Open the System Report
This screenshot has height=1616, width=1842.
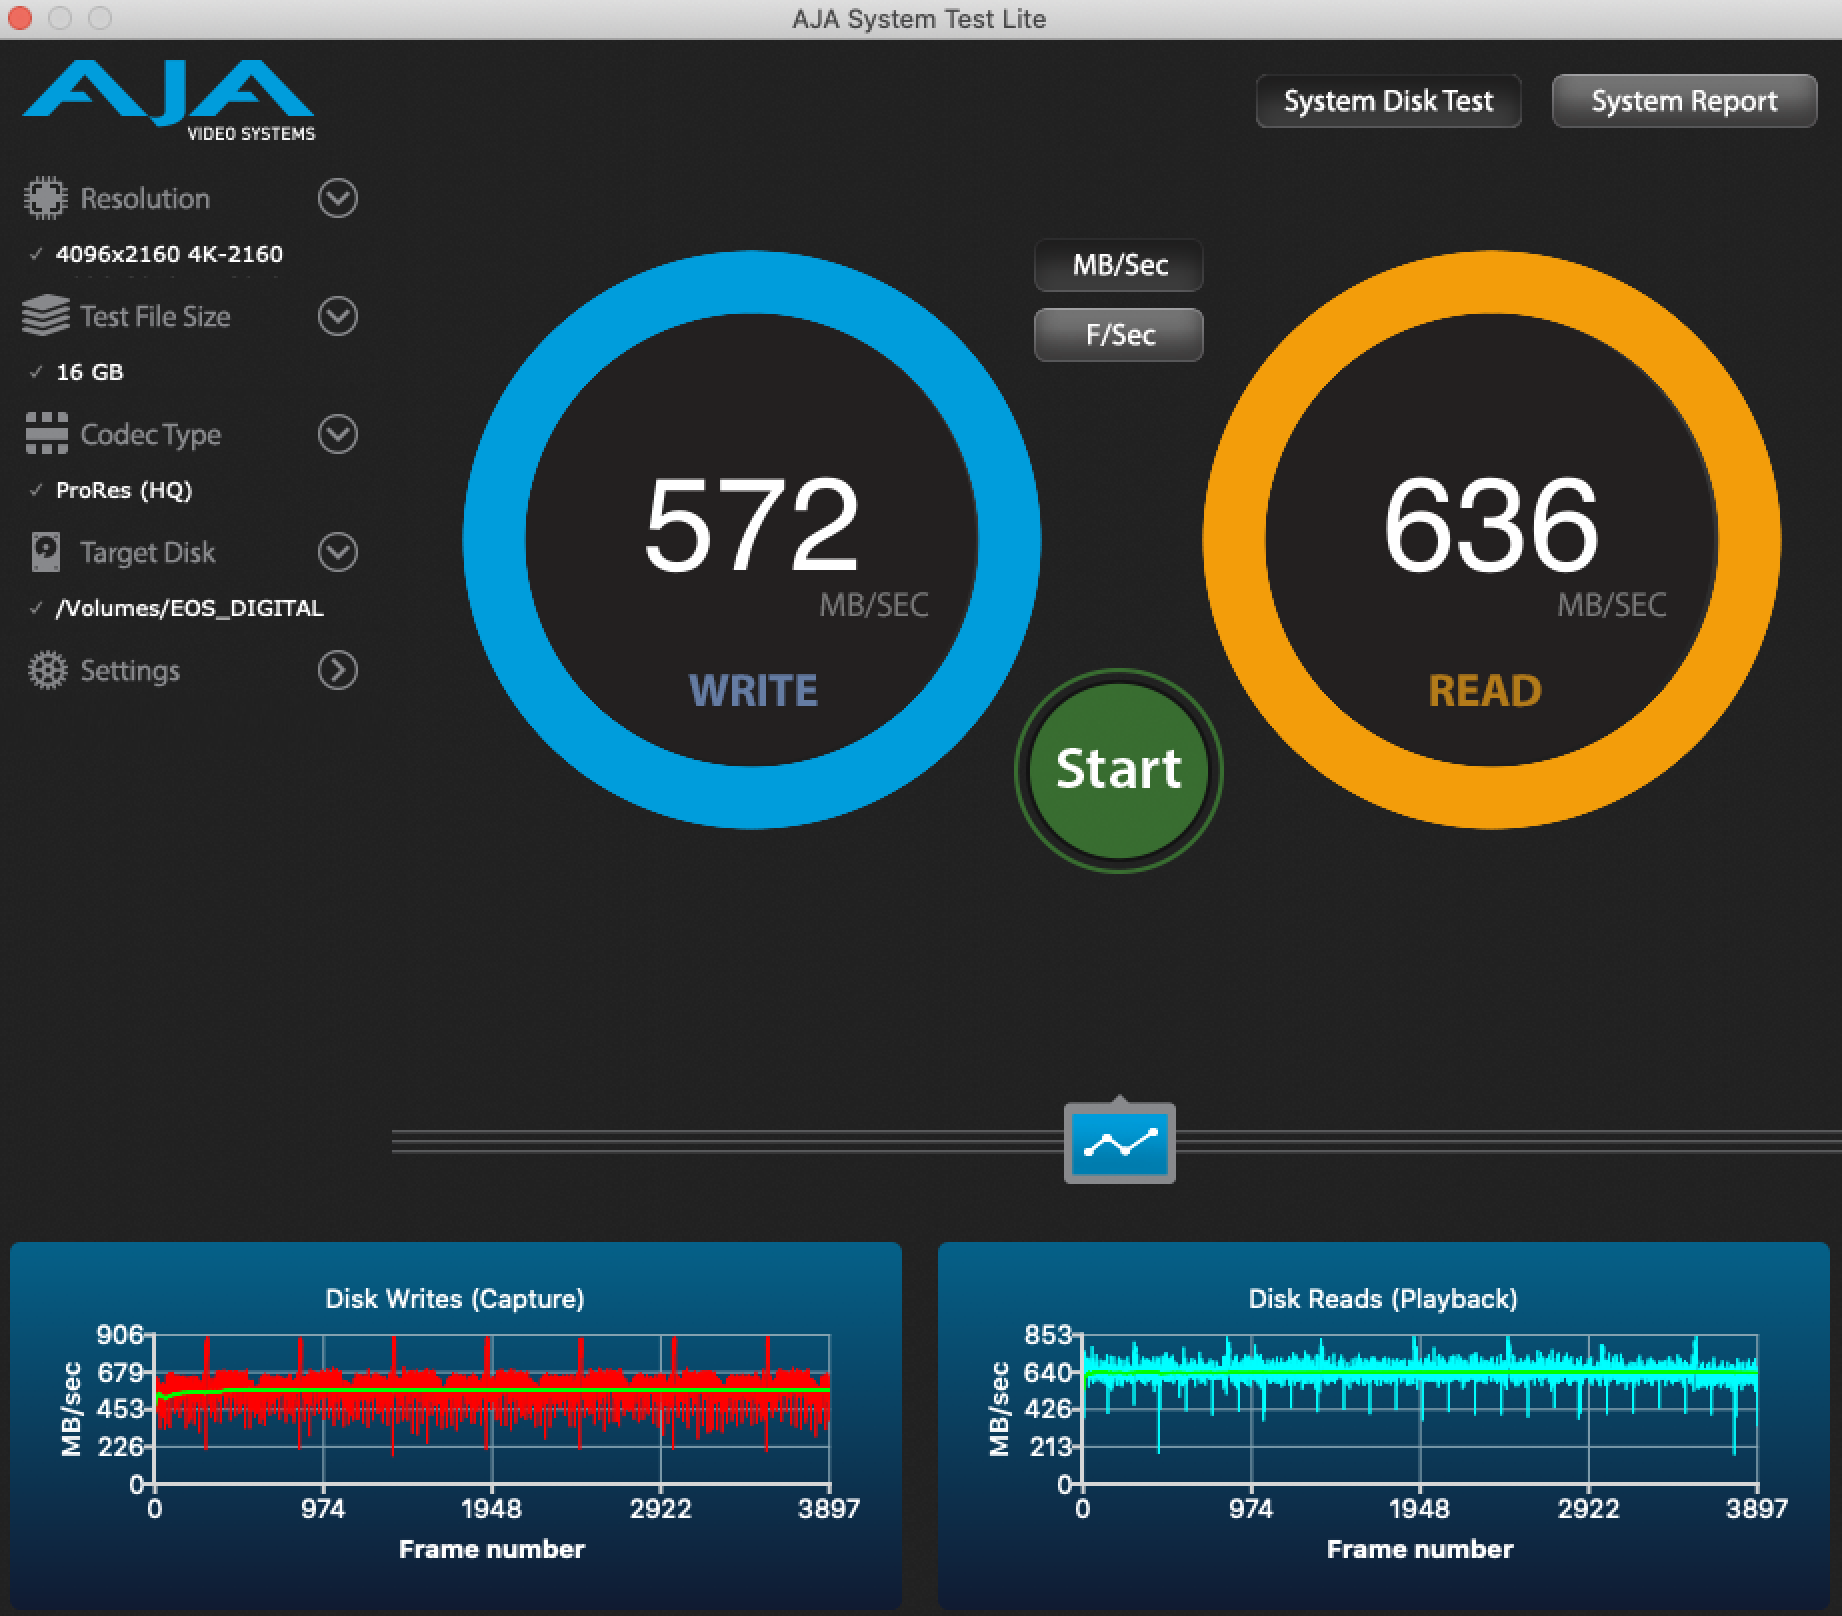click(1684, 101)
